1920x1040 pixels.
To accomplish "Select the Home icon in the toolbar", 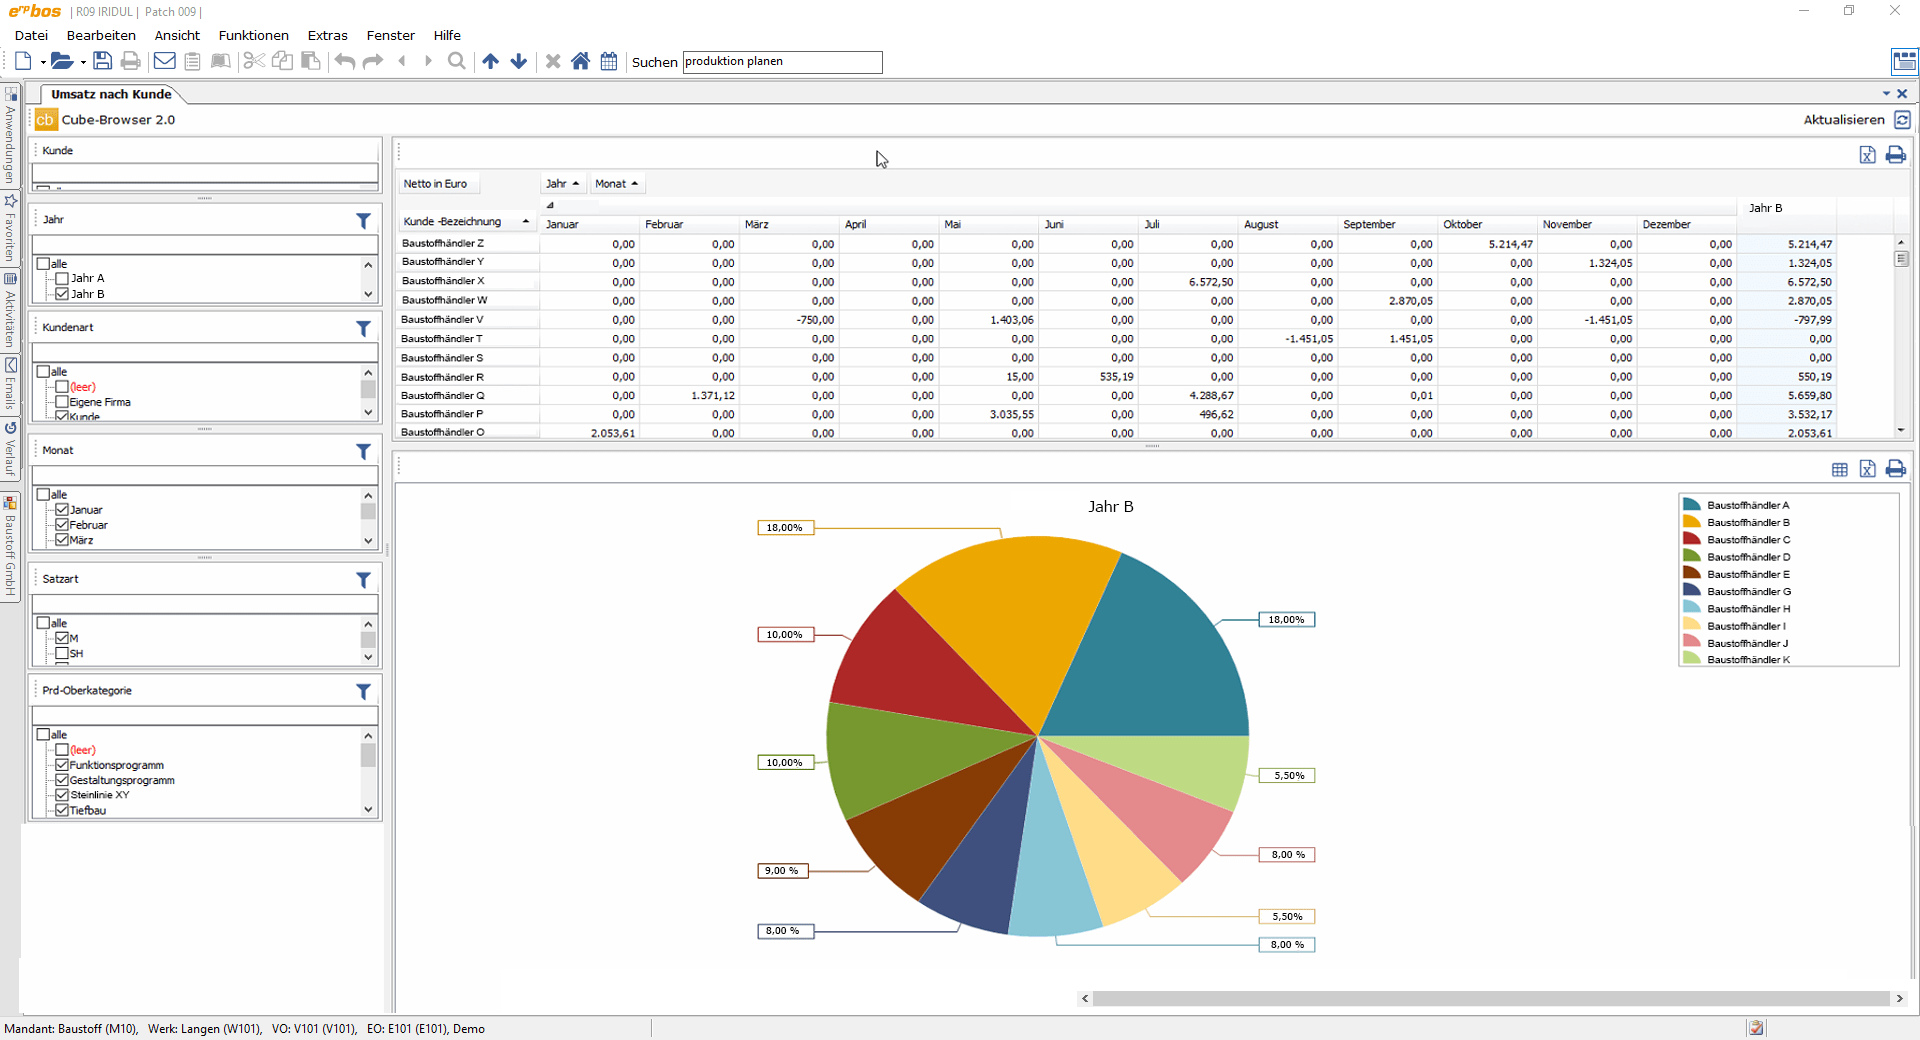I will click(581, 61).
